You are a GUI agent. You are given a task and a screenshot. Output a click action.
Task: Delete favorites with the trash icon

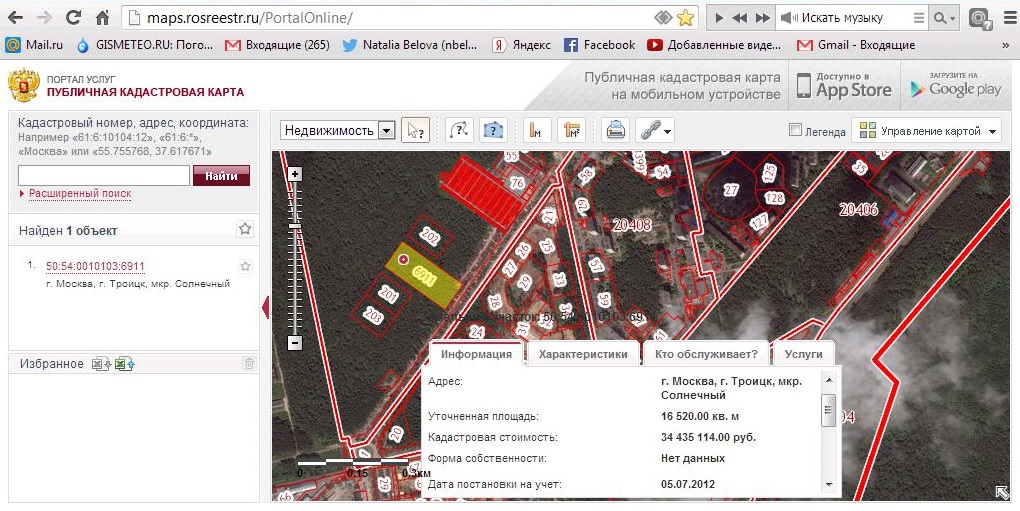pos(249,364)
